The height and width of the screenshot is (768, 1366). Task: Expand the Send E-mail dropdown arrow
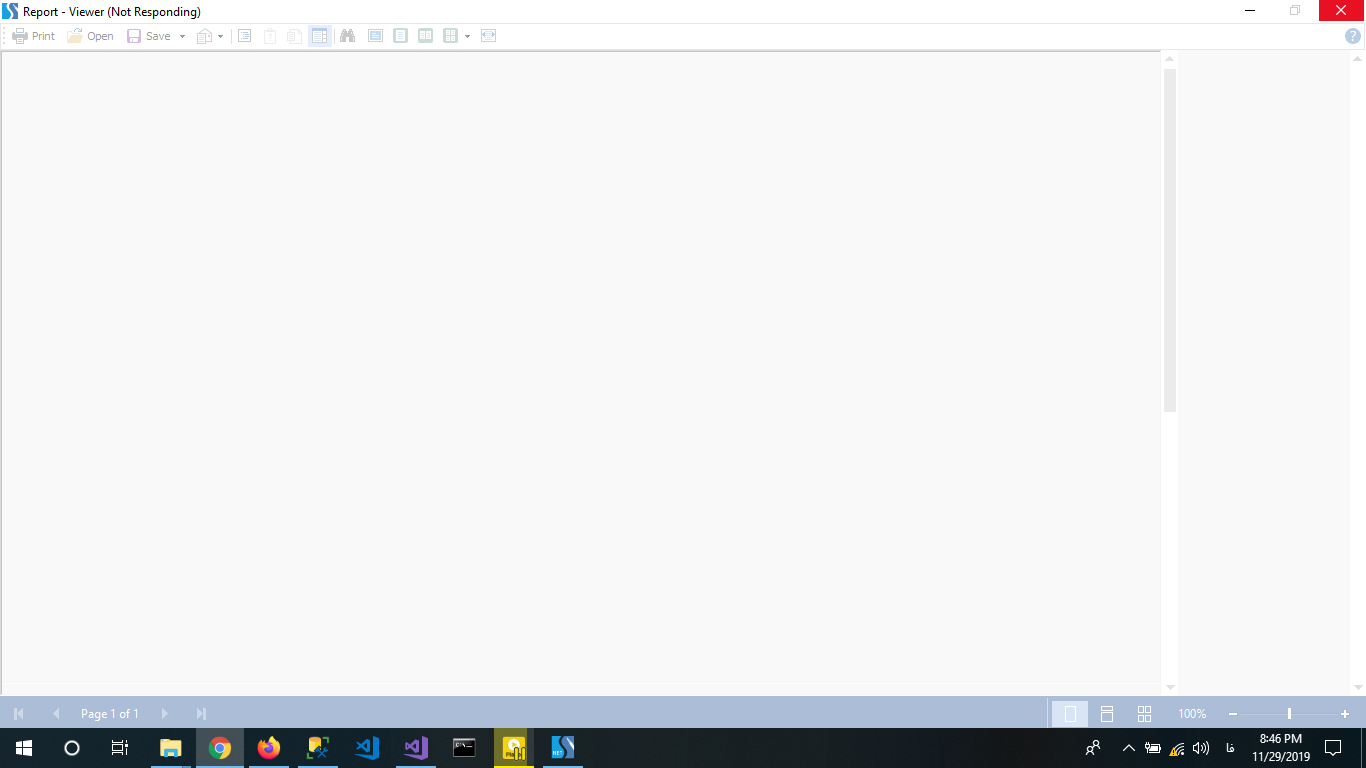[220, 36]
